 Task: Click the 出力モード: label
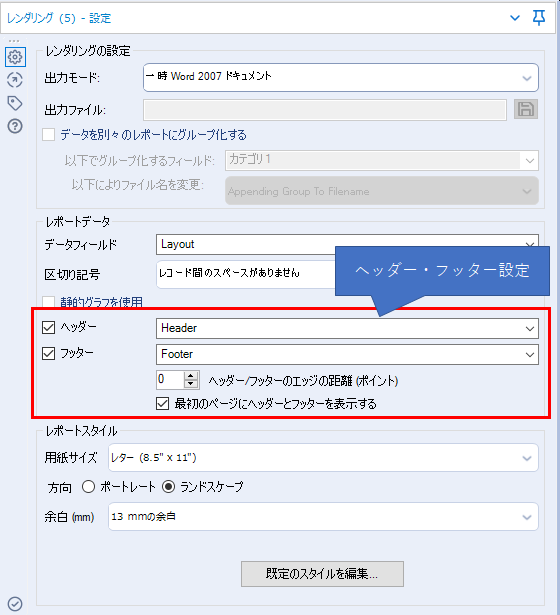(72, 78)
